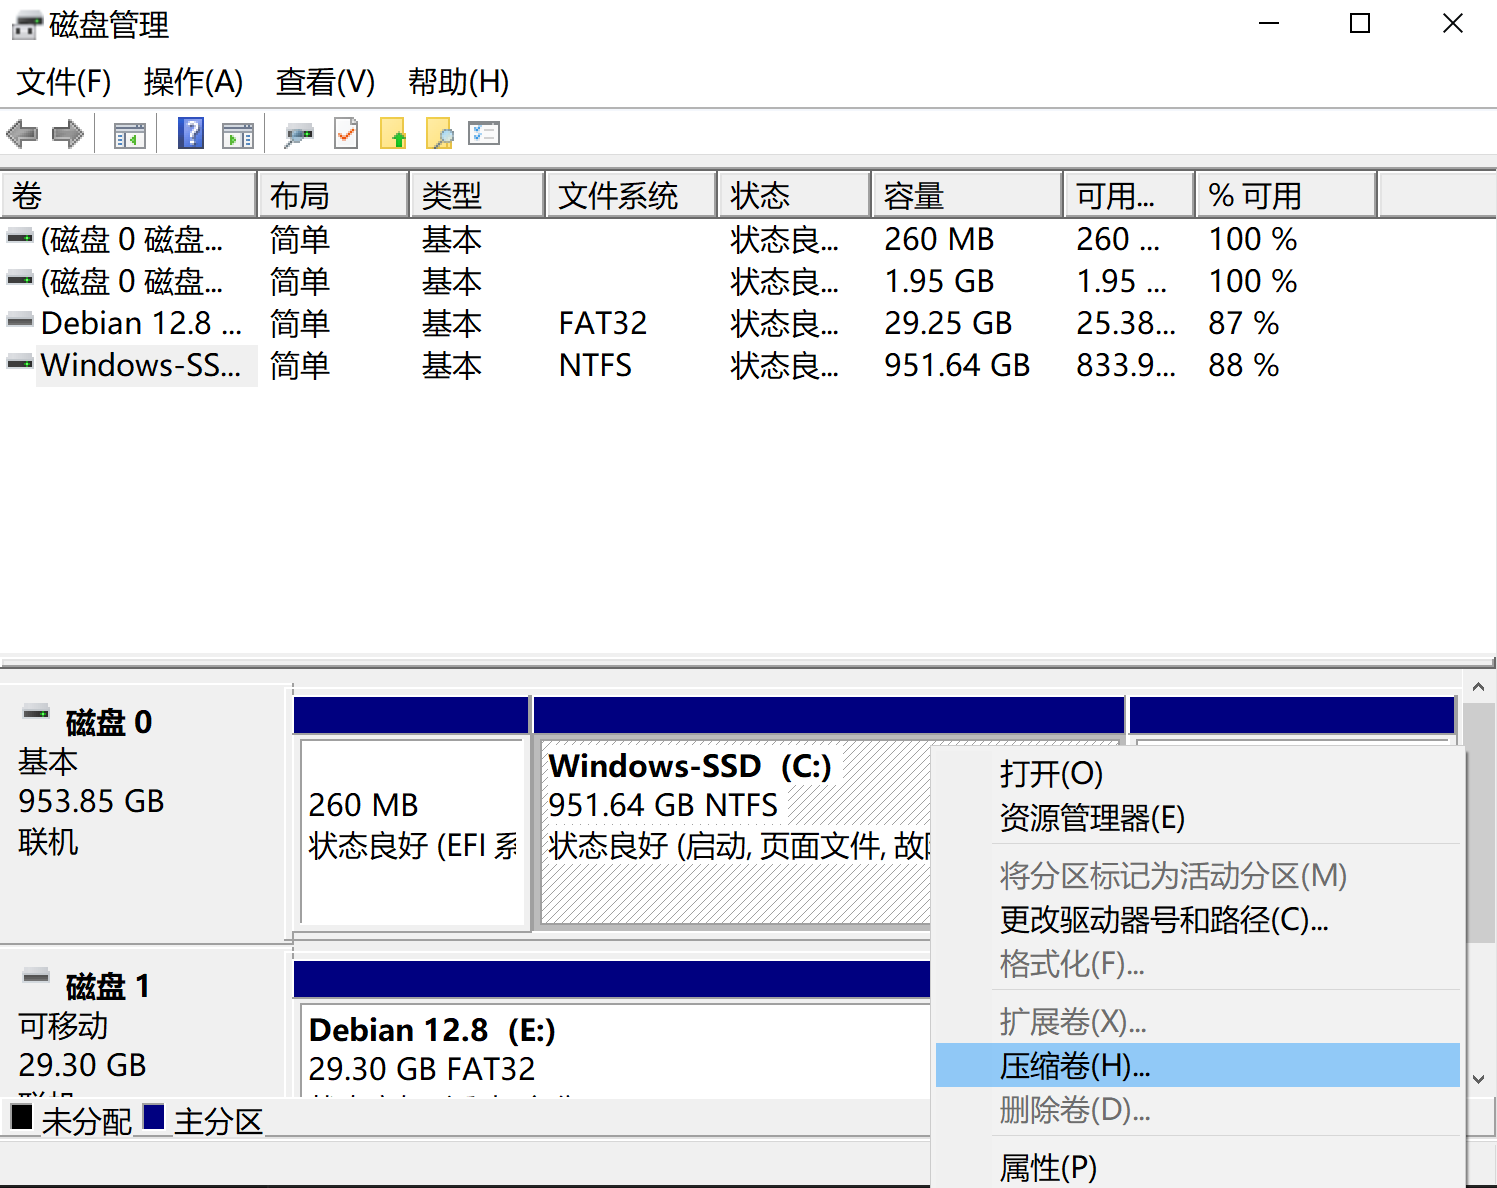Click the back arrow toolbar icon
This screenshot has height=1188, width=1497.
click(22, 134)
